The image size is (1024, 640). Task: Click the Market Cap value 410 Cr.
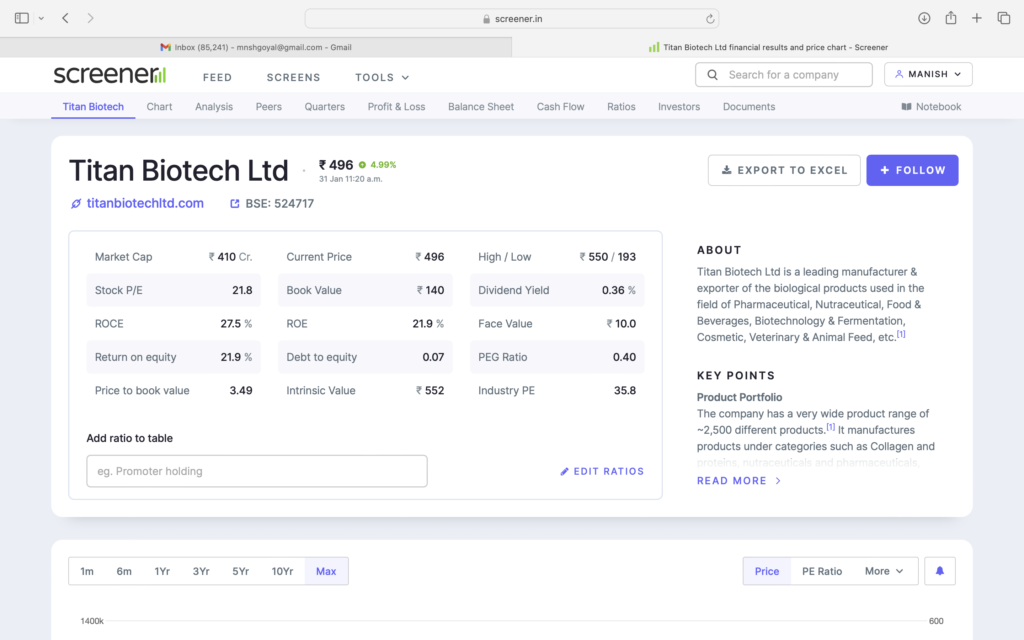click(231, 257)
